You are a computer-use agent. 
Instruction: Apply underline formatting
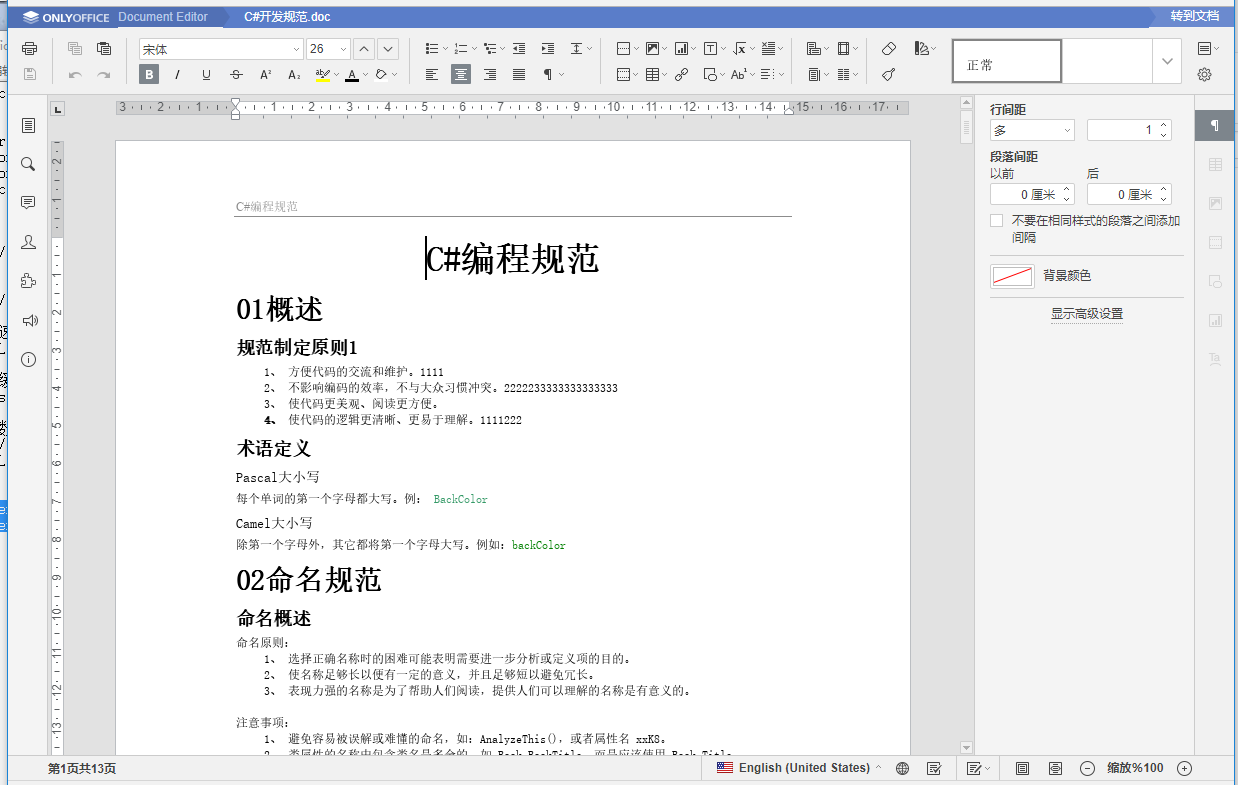tap(207, 74)
